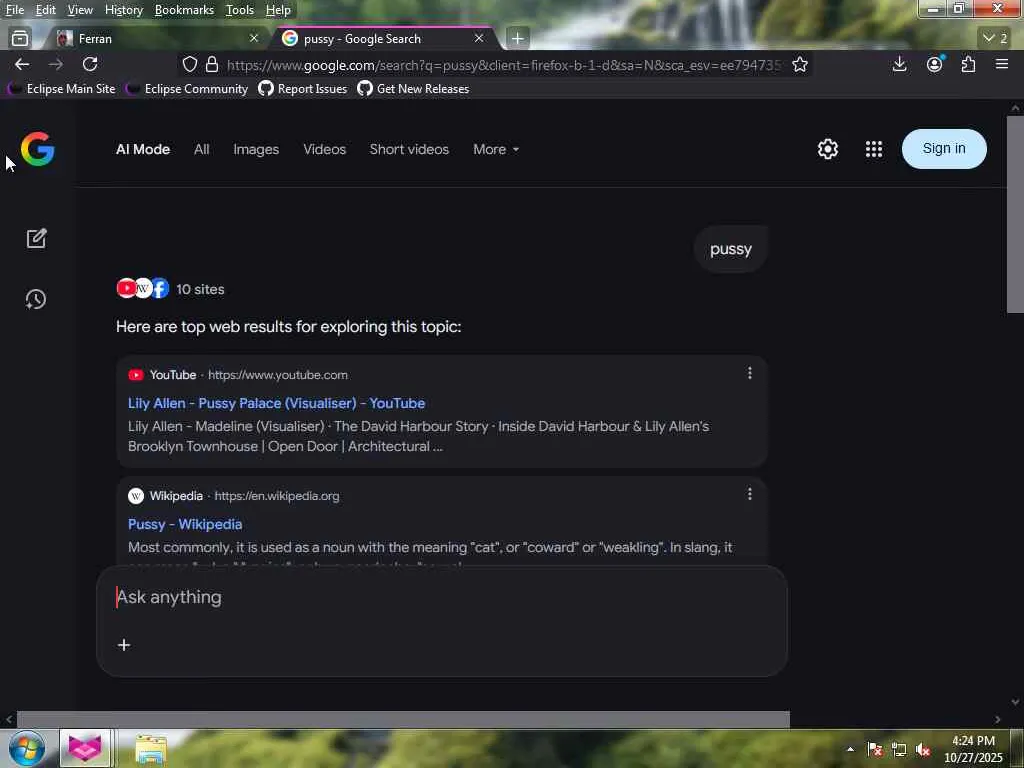Select the Images tab
This screenshot has width=1024, height=768.
(x=256, y=150)
